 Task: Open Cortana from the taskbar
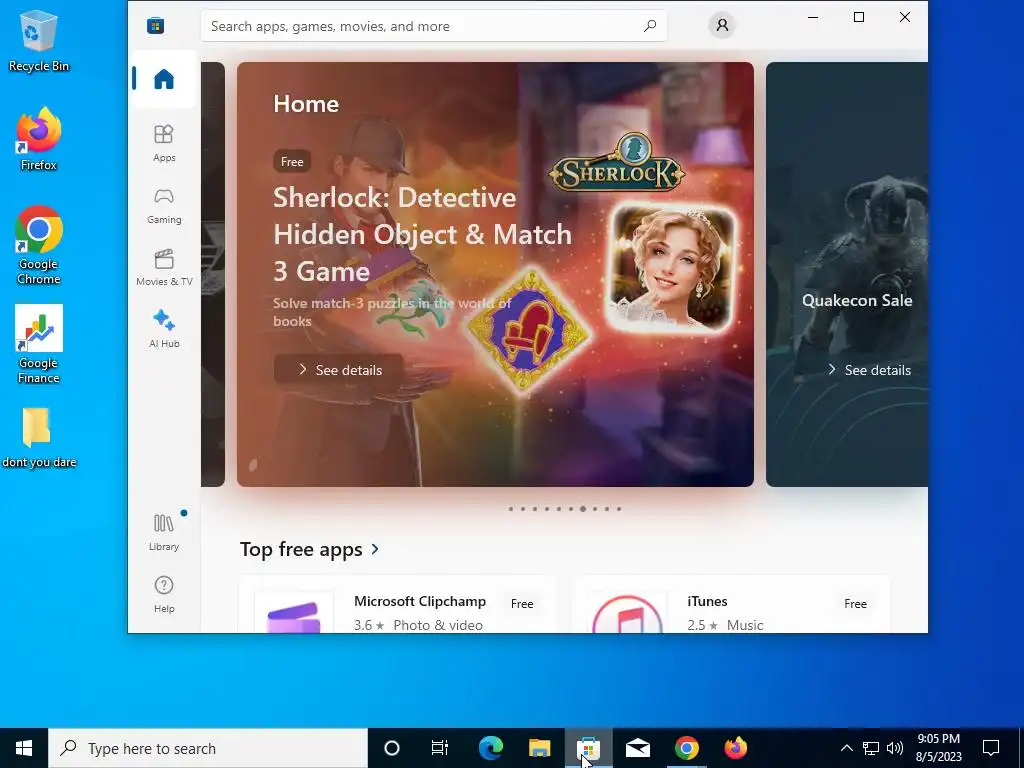coord(392,748)
